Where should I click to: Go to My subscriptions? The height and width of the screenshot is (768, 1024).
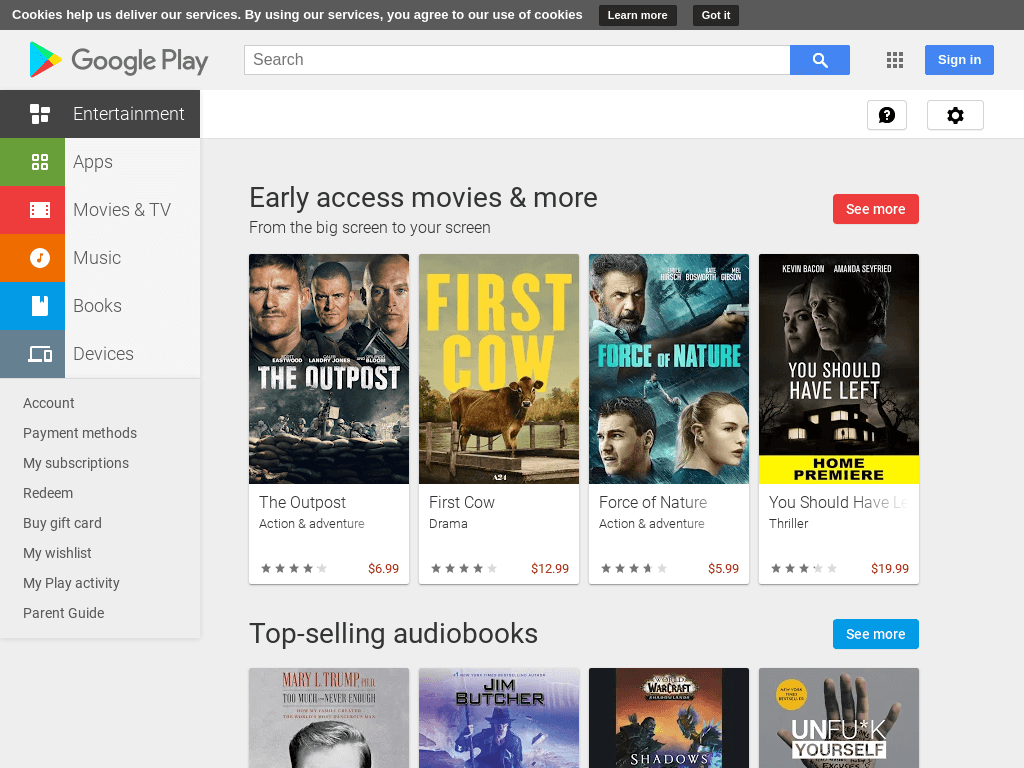pyautogui.click(x=76, y=463)
